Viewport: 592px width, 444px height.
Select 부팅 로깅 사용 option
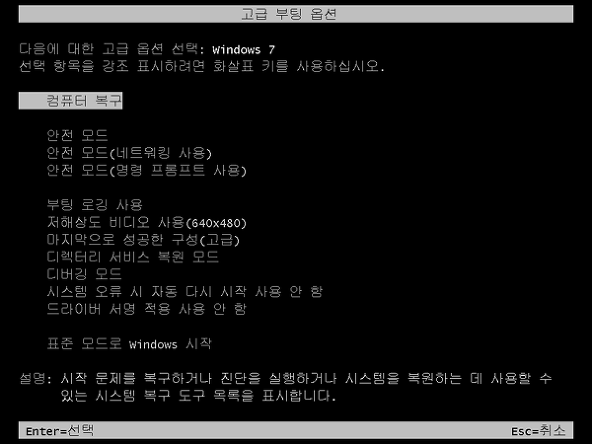95,205
